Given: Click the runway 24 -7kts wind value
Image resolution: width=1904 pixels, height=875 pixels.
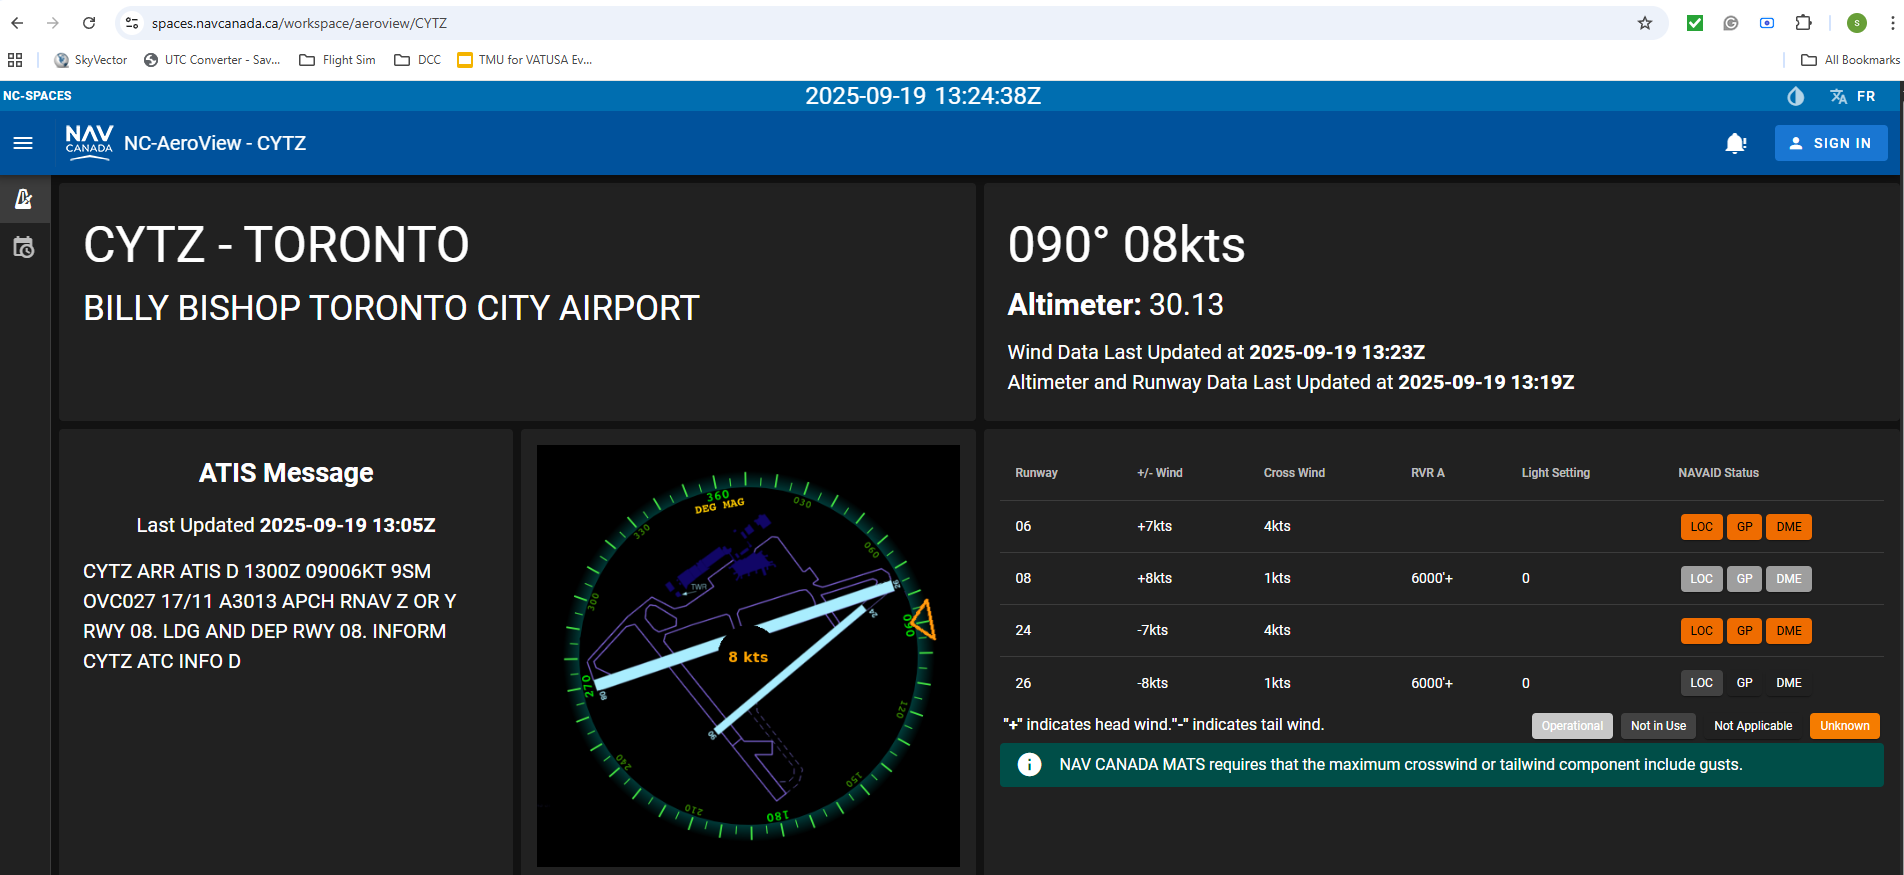Looking at the screenshot, I should point(1152,631).
